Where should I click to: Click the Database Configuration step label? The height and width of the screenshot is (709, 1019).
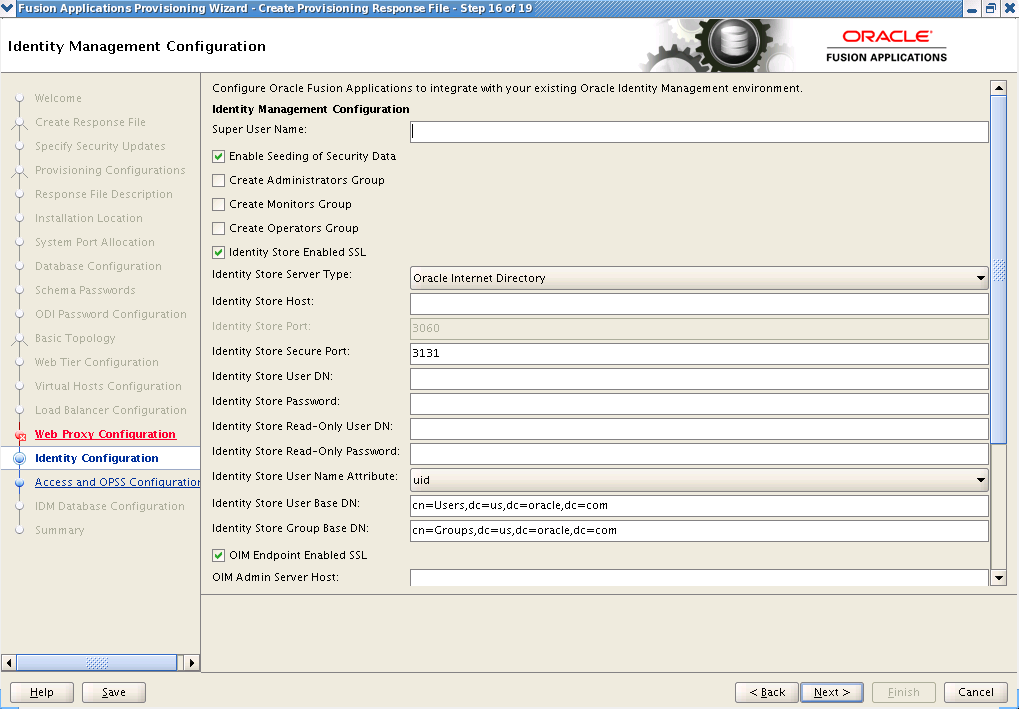point(98,266)
